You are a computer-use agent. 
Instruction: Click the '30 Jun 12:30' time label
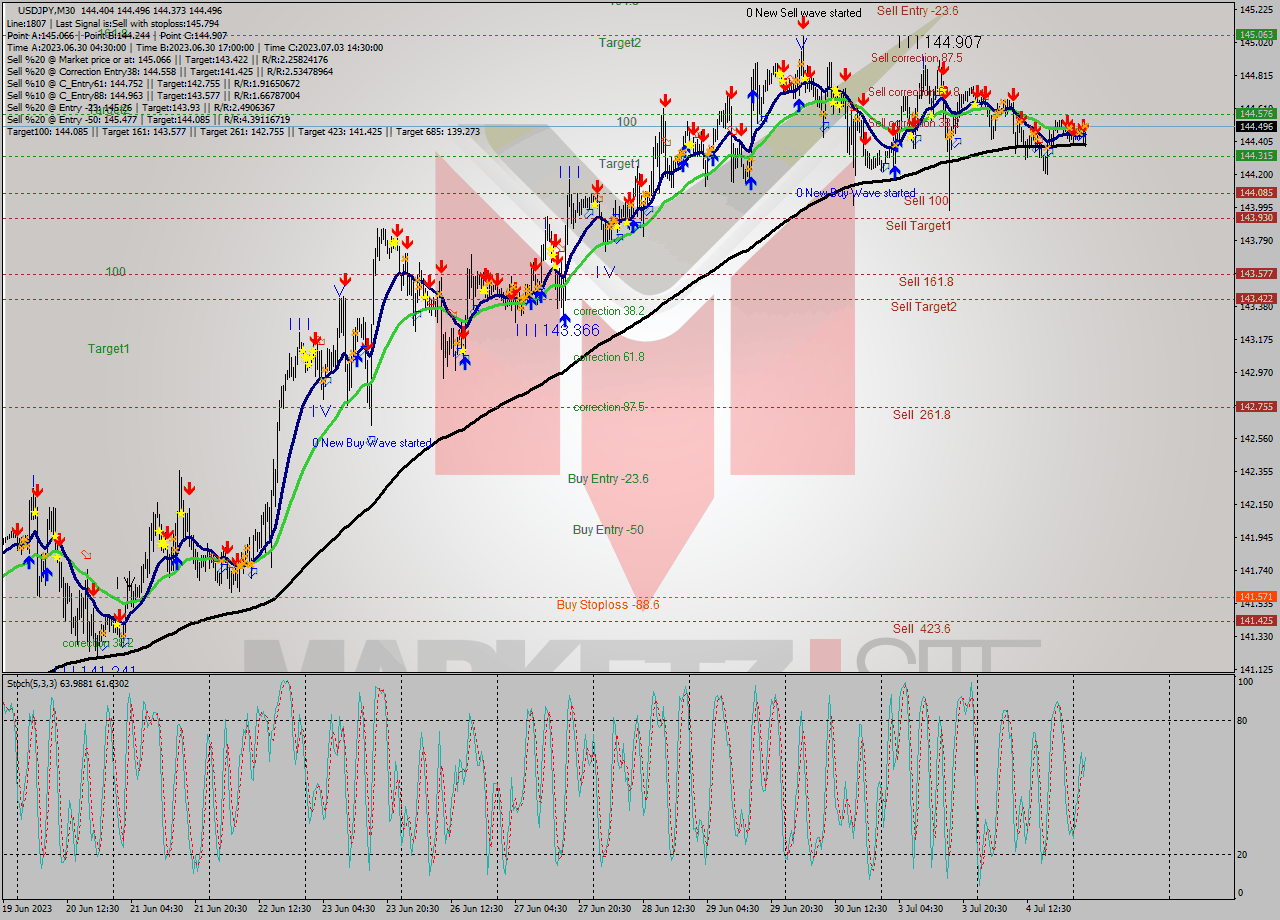click(x=861, y=909)
